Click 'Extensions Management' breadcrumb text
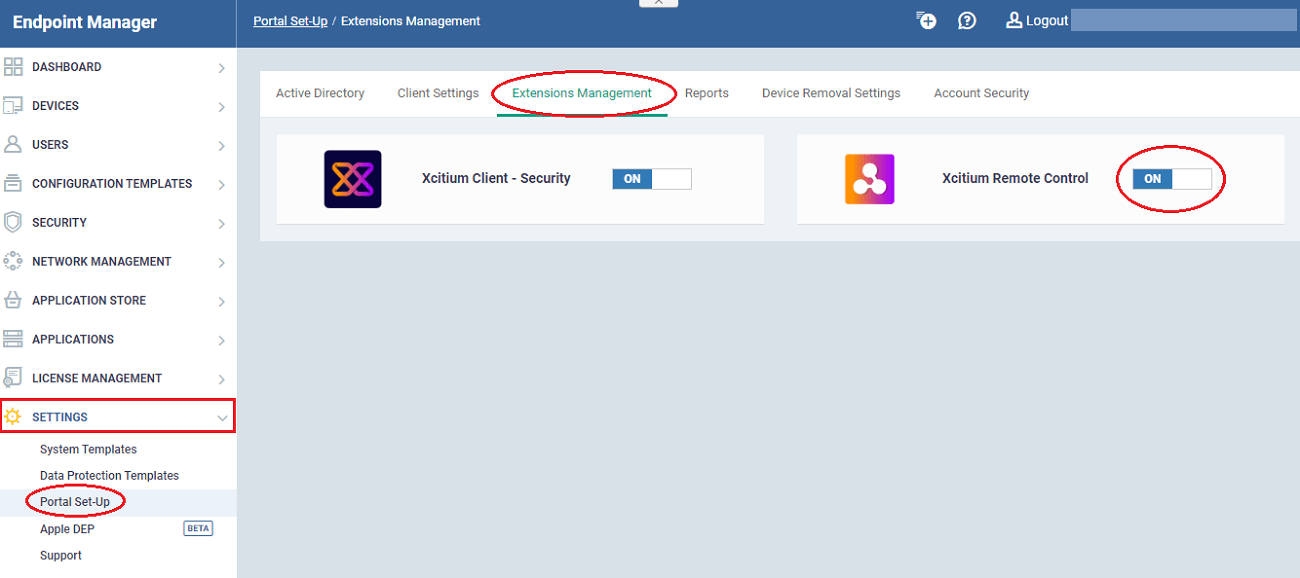1300x578 pixels. point(410,21)
